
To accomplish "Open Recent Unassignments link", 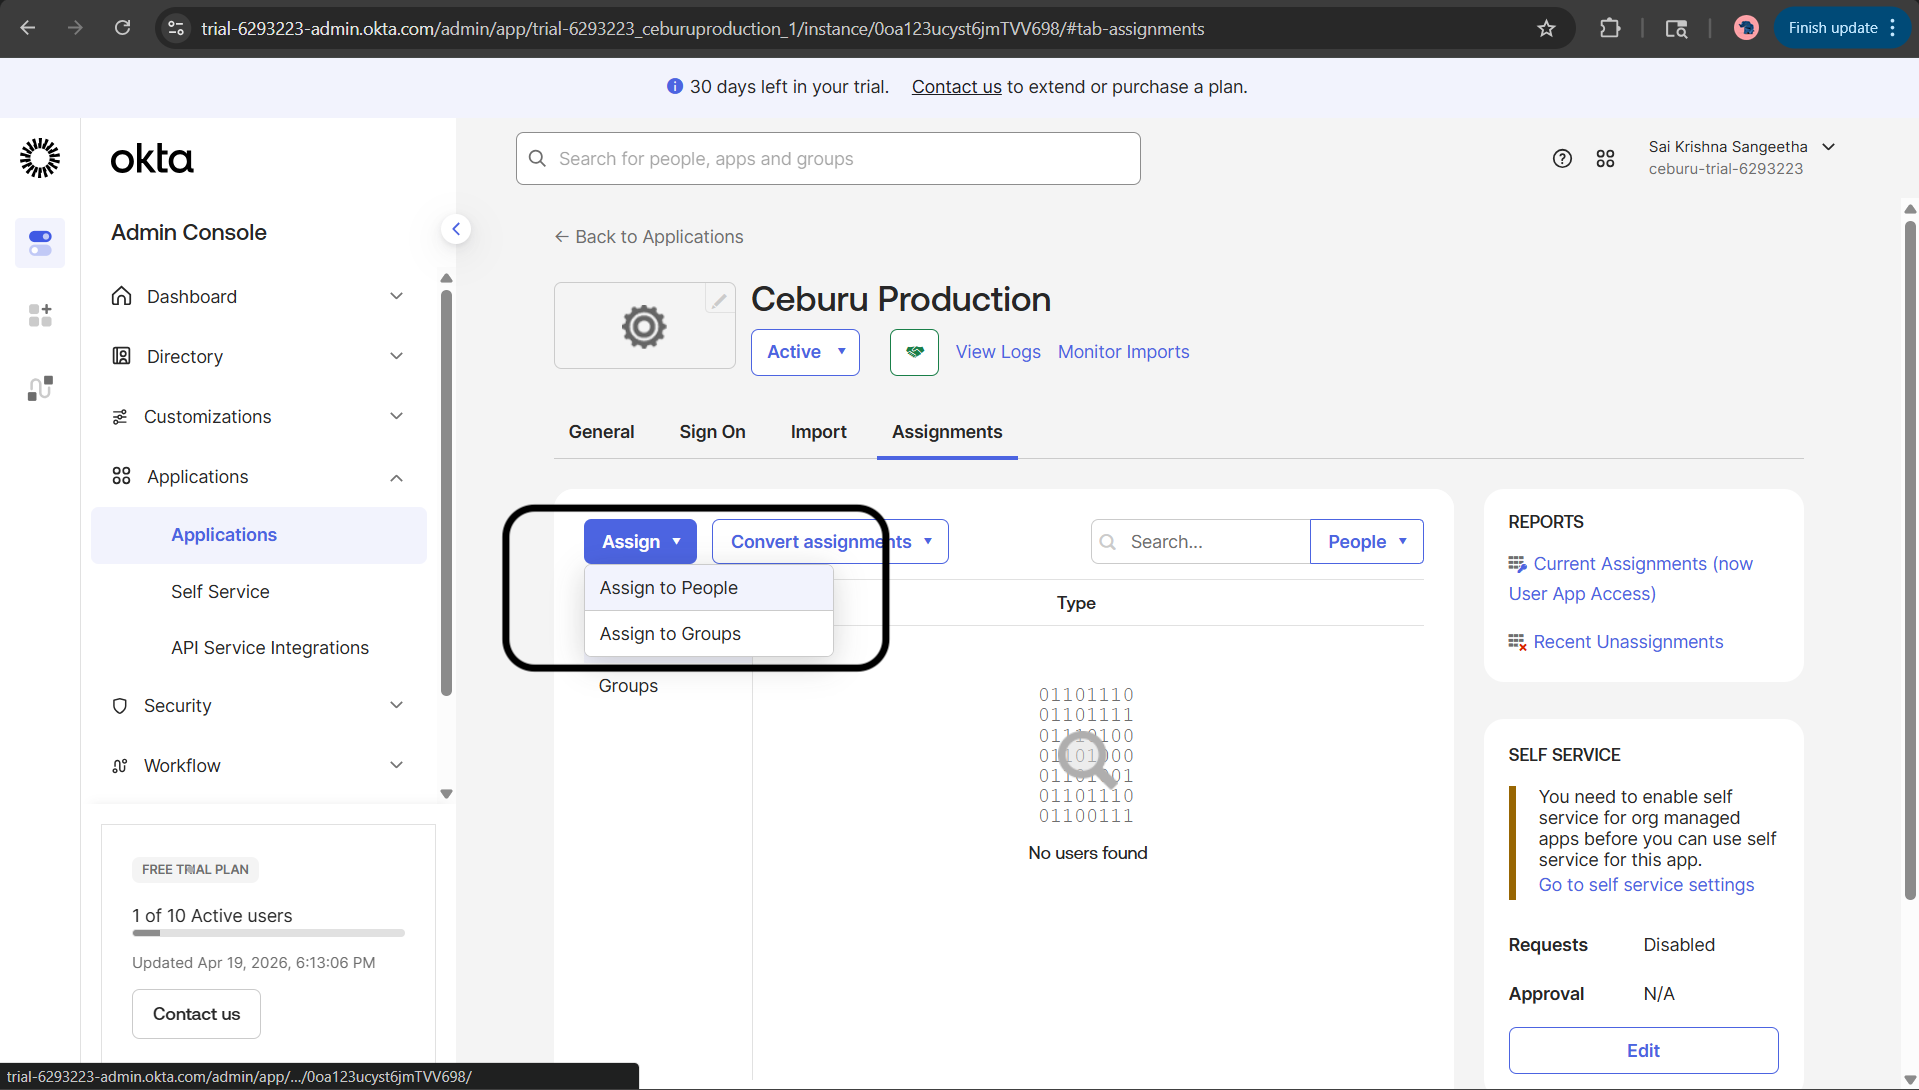I will tap(1628, 642).
